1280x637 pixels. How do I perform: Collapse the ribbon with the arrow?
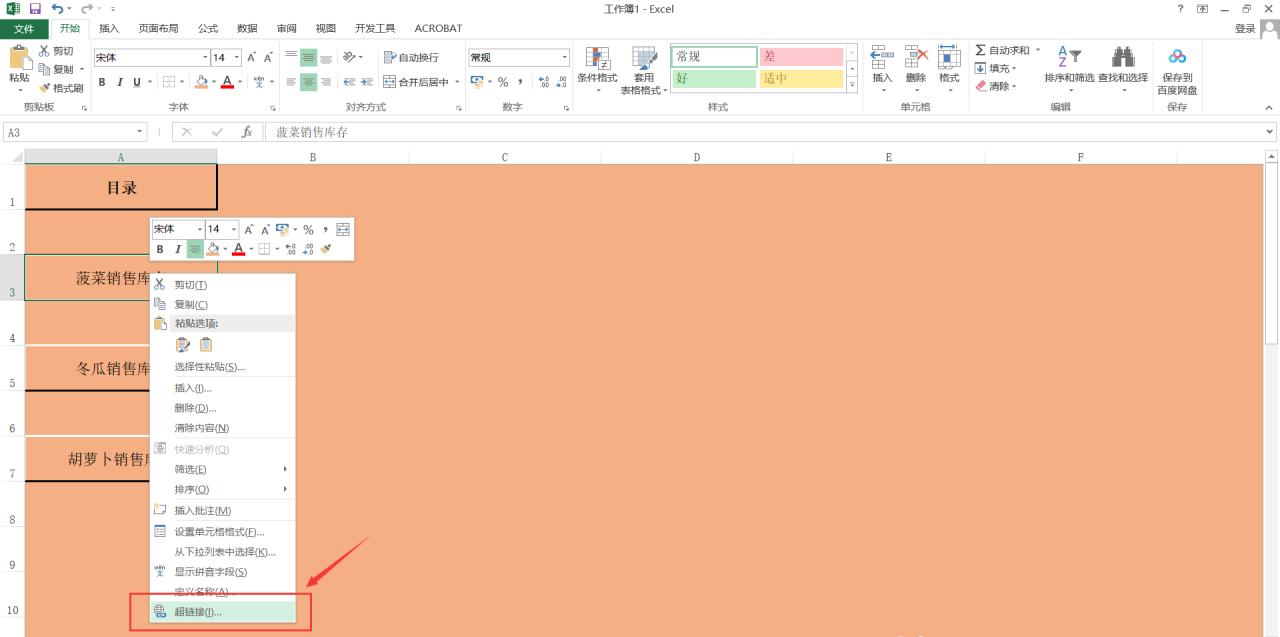point(1269,107)
